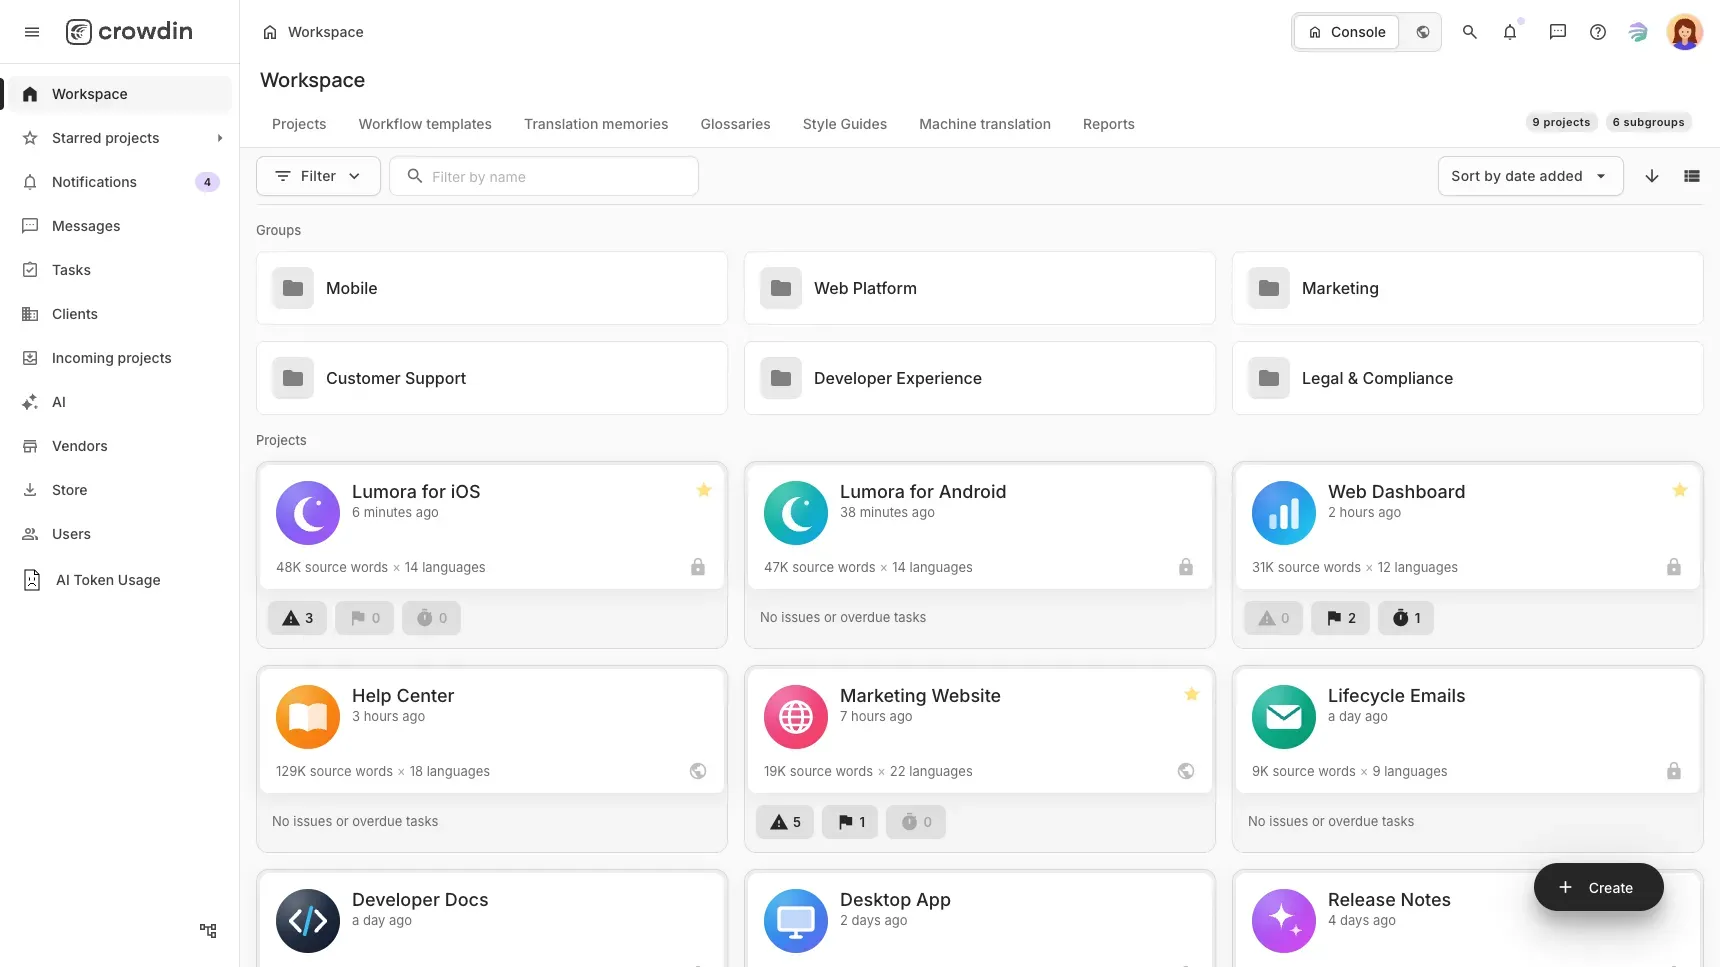Image resolution: width=1720 pixels, height=967 pixels.
Task: Switch to list view layout icon
Action: [x=1692, y=176]
